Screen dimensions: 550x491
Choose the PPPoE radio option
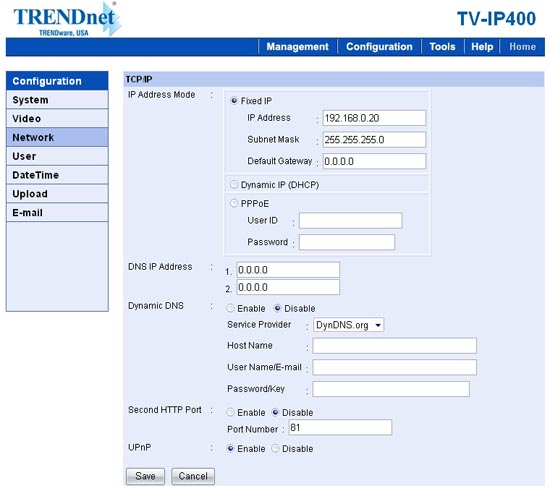pos(234,203)
